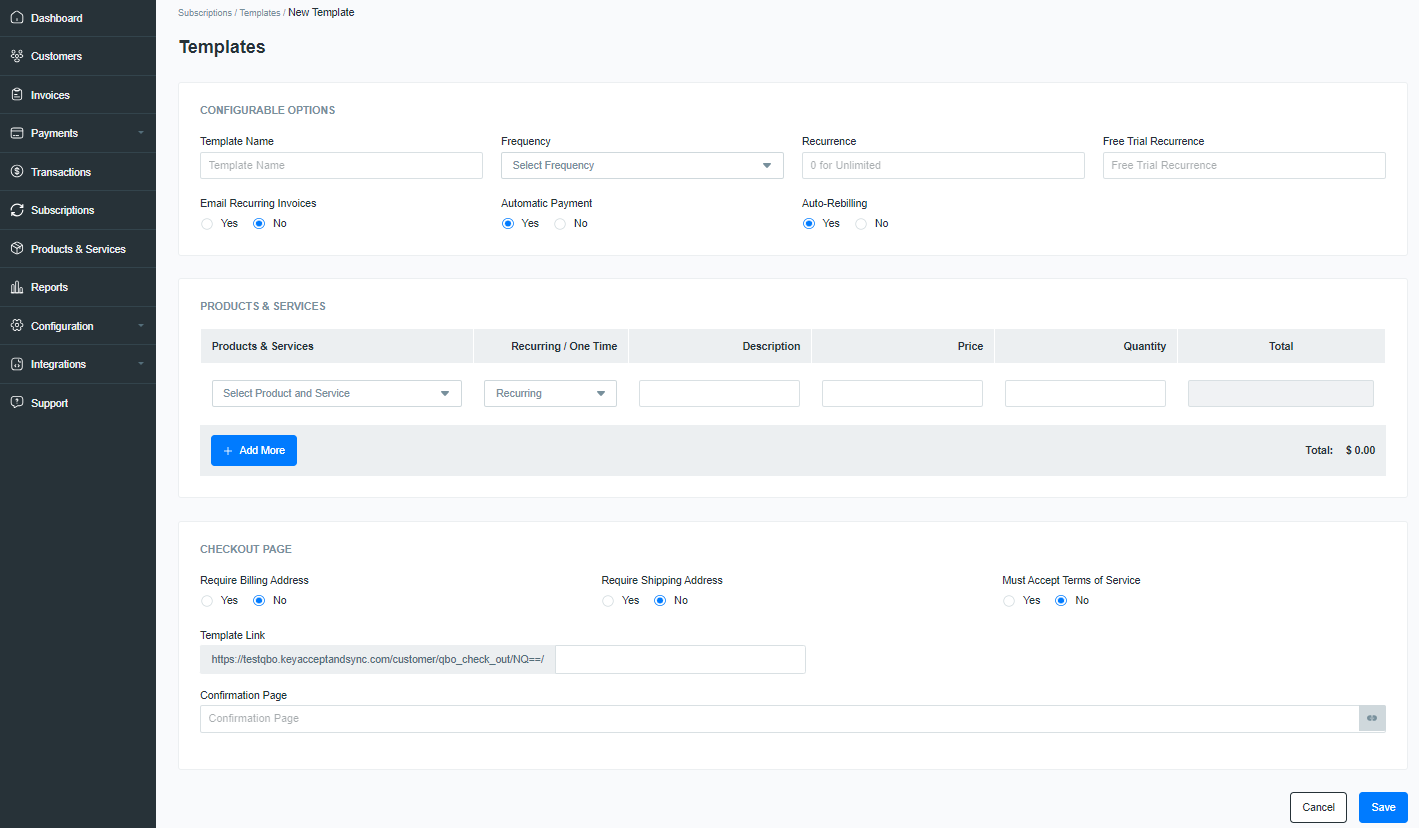1419x828 pixels.
Task: Expand the Configuration menu arrow
Action: pos(141,326)
